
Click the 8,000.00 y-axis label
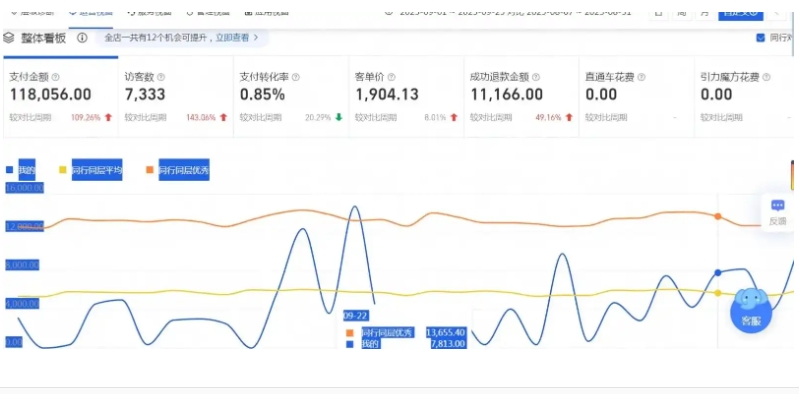(x=22, y=266)
